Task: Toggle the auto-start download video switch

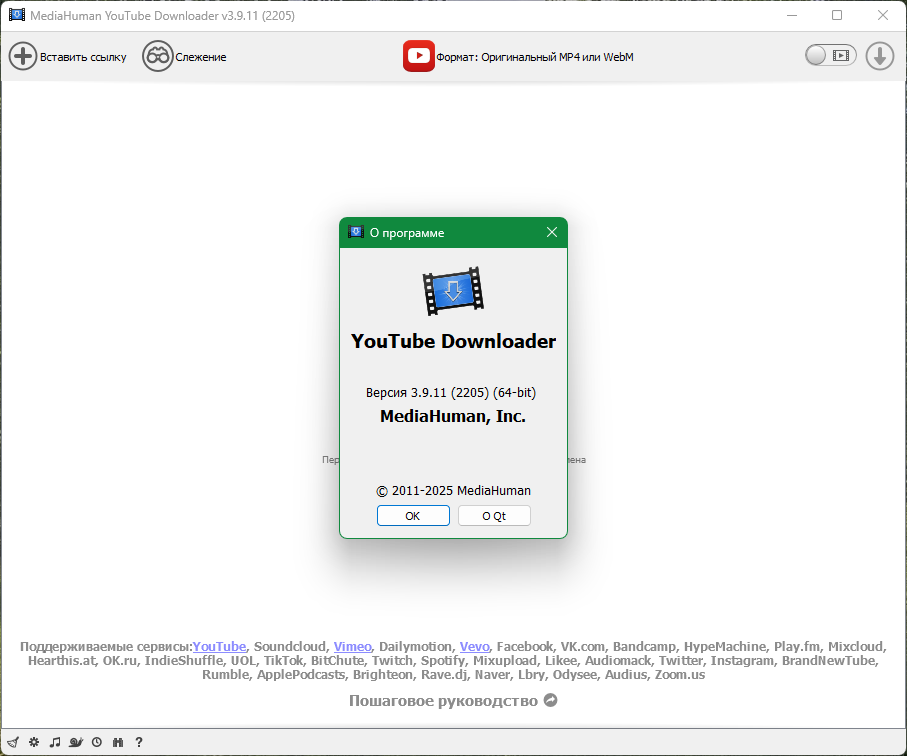Action: click(830, 56)
